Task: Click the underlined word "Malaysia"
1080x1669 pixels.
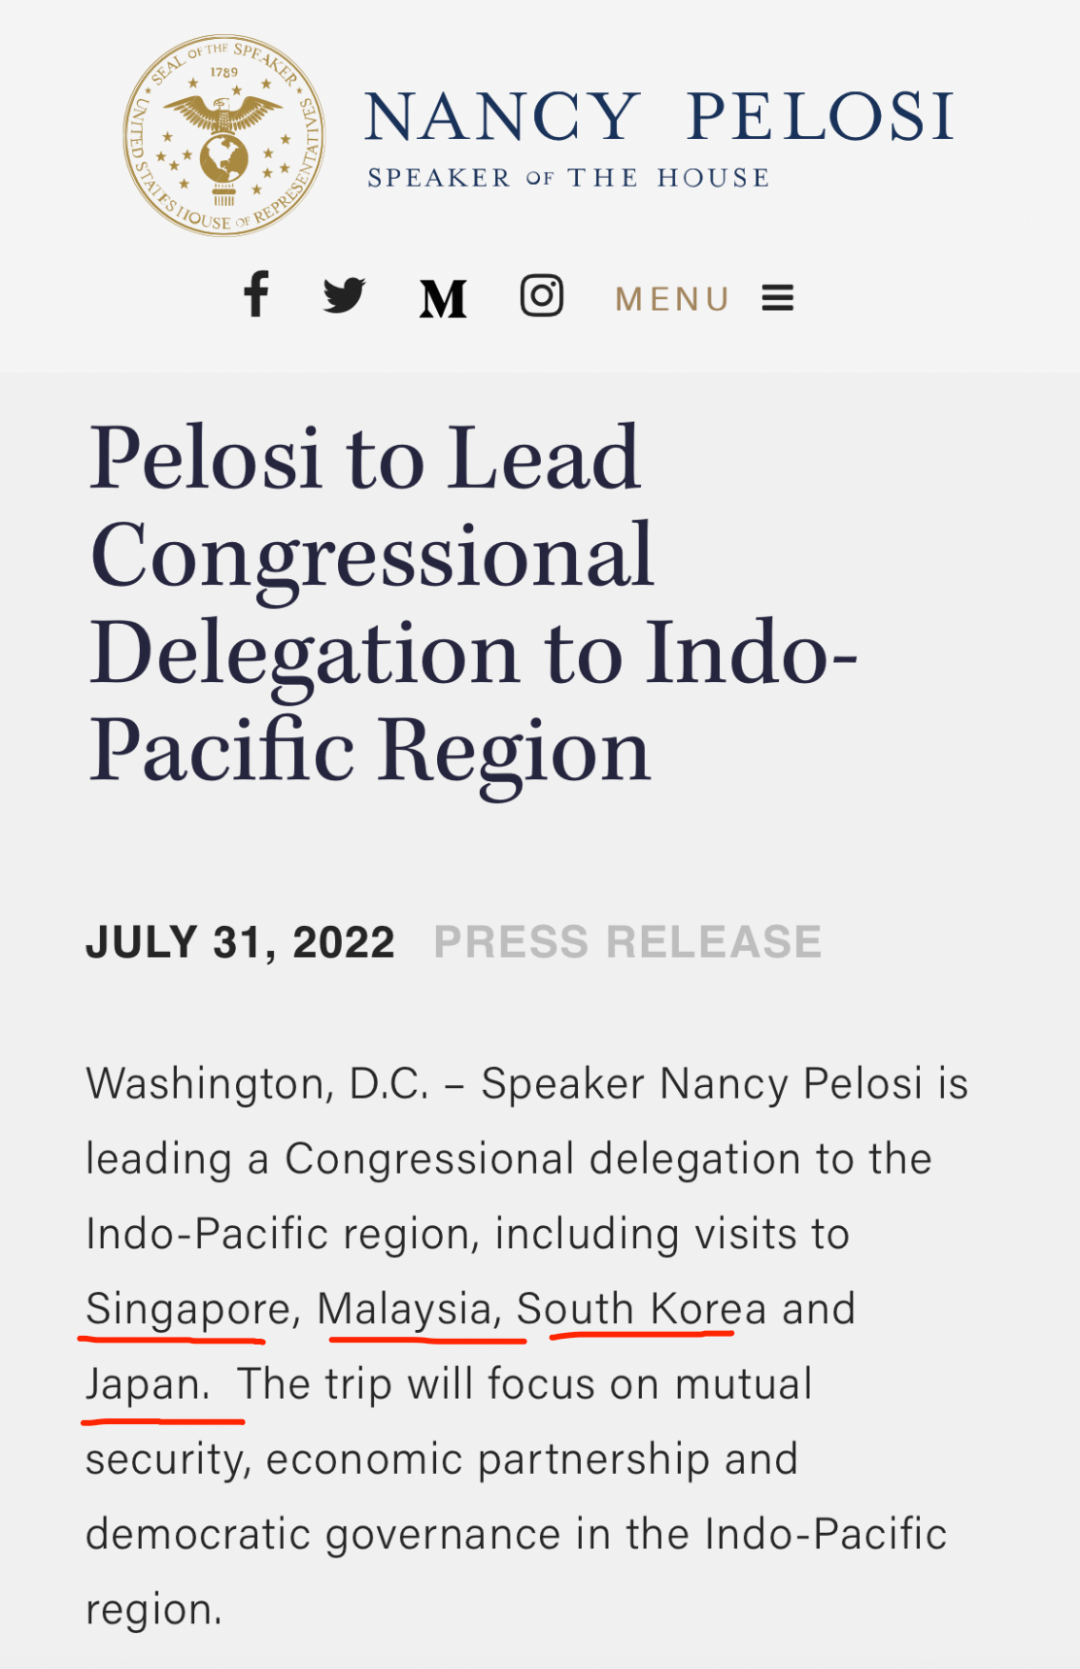Action: click(405, 1309)
